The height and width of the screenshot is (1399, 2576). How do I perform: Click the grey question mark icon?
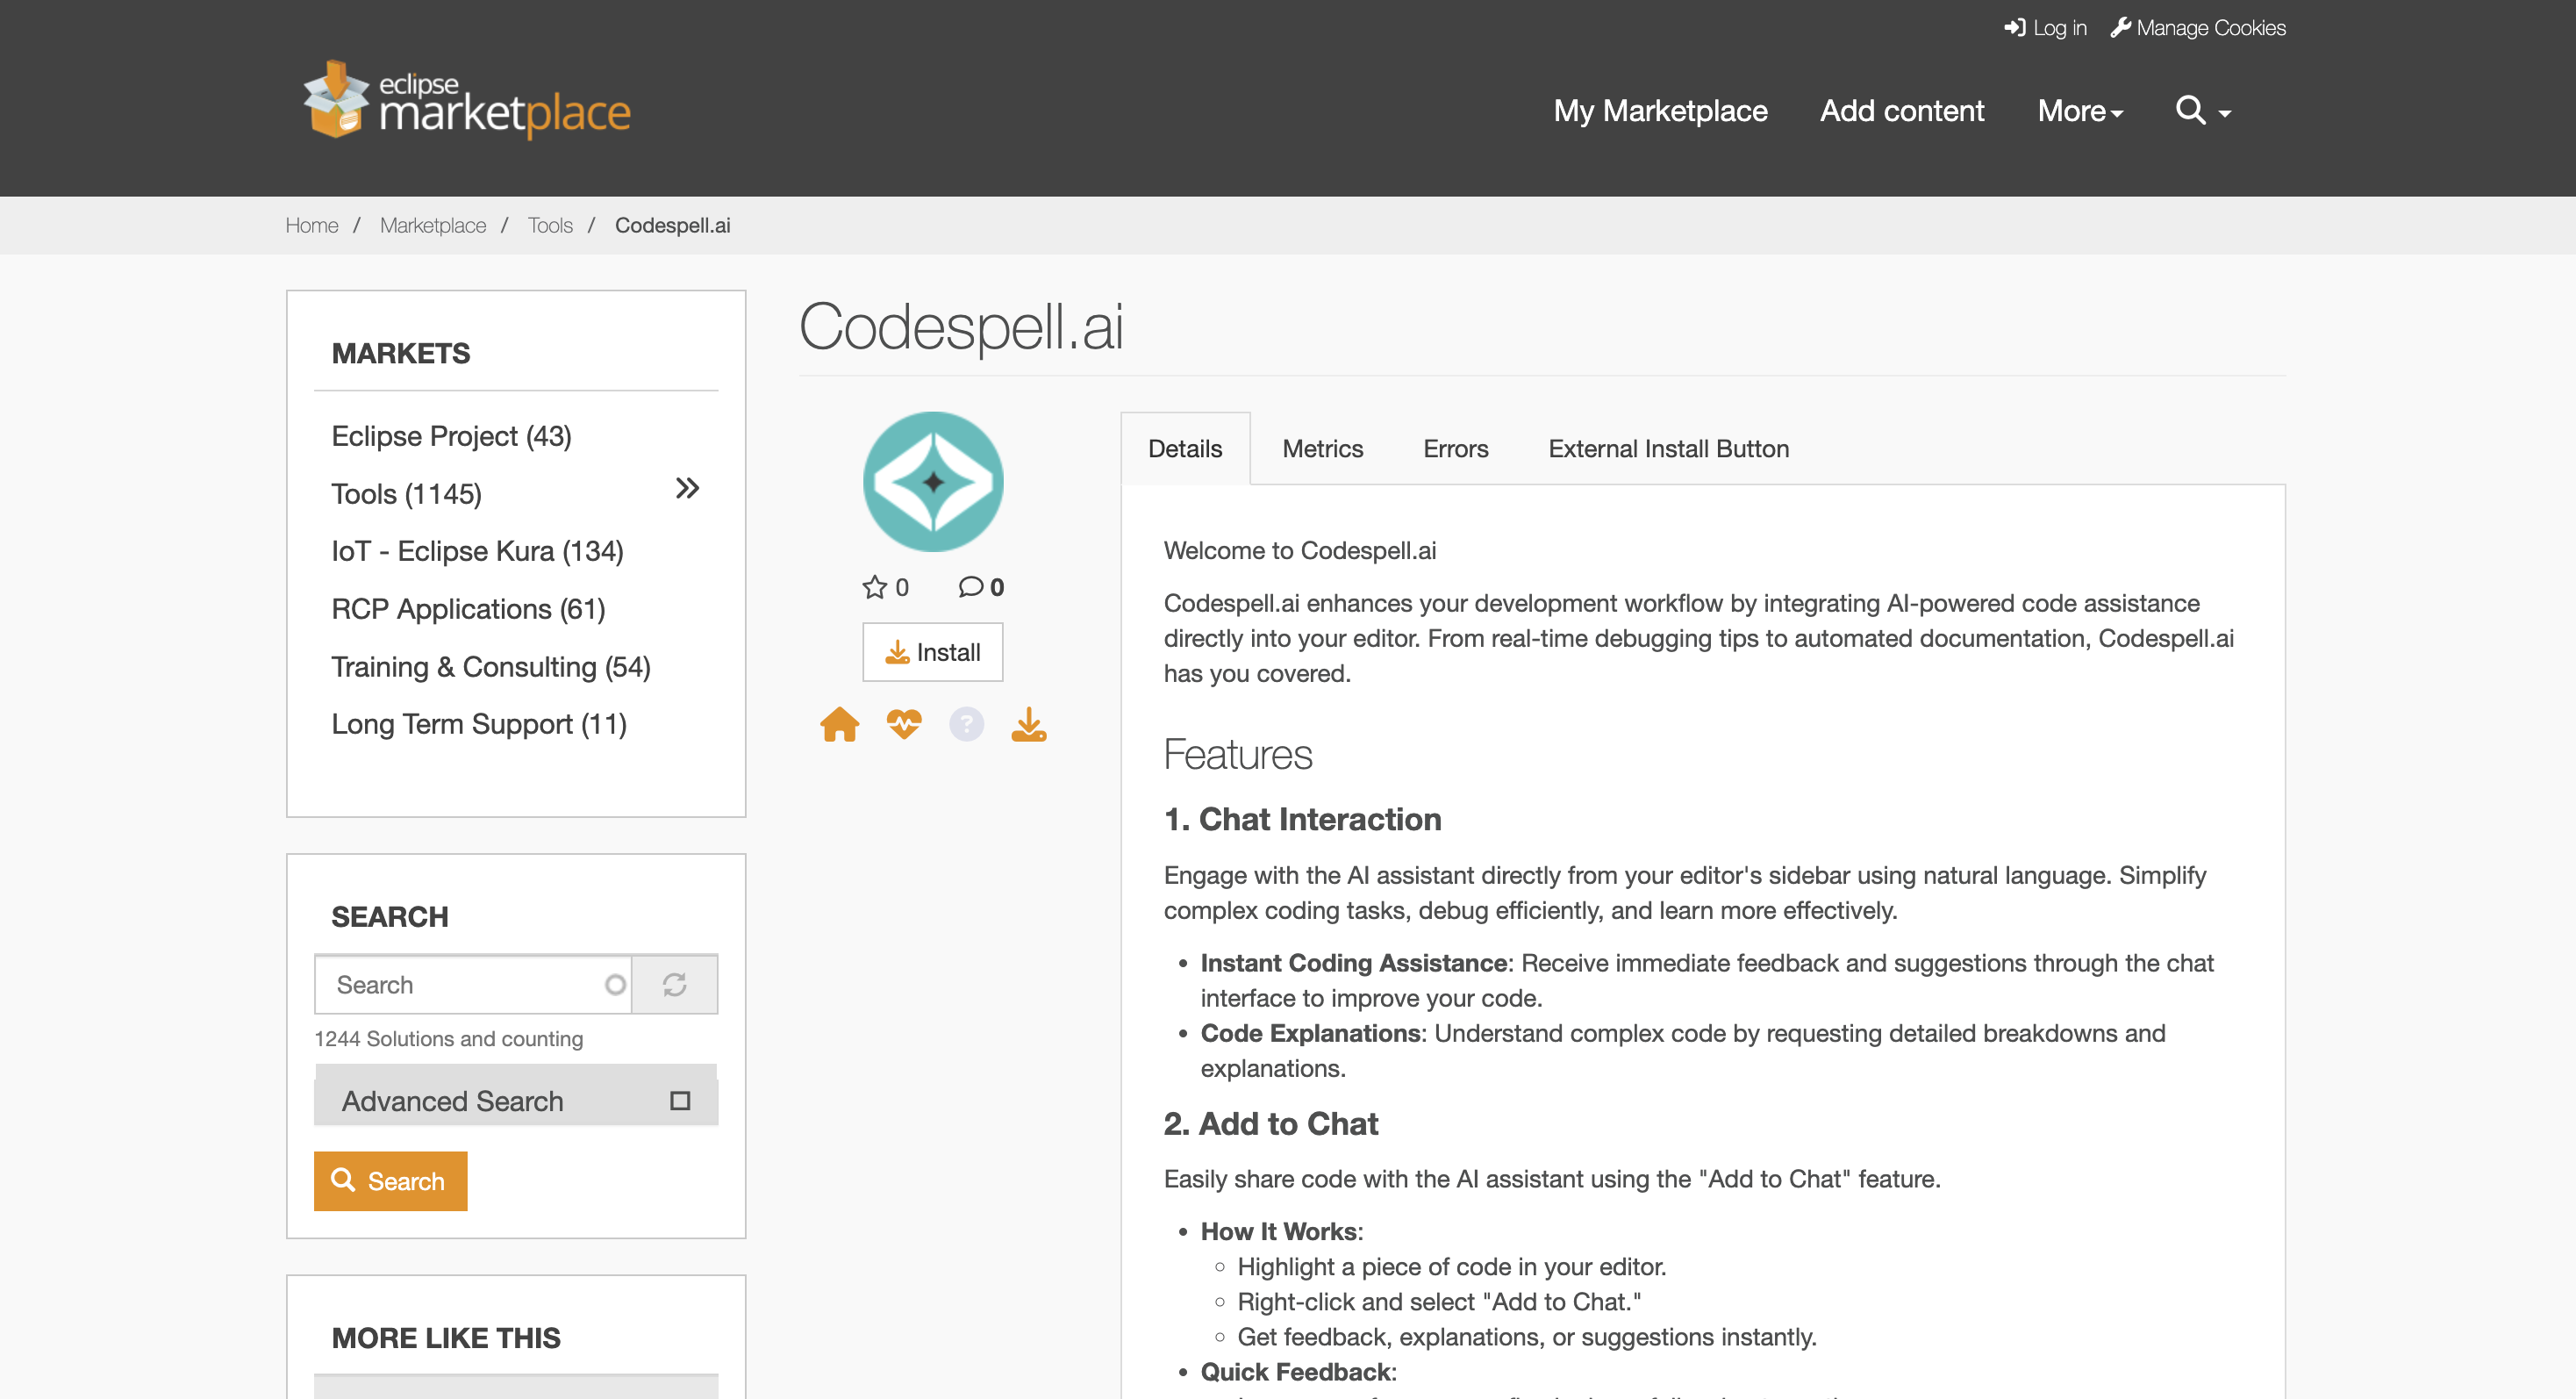pos(966,724)
